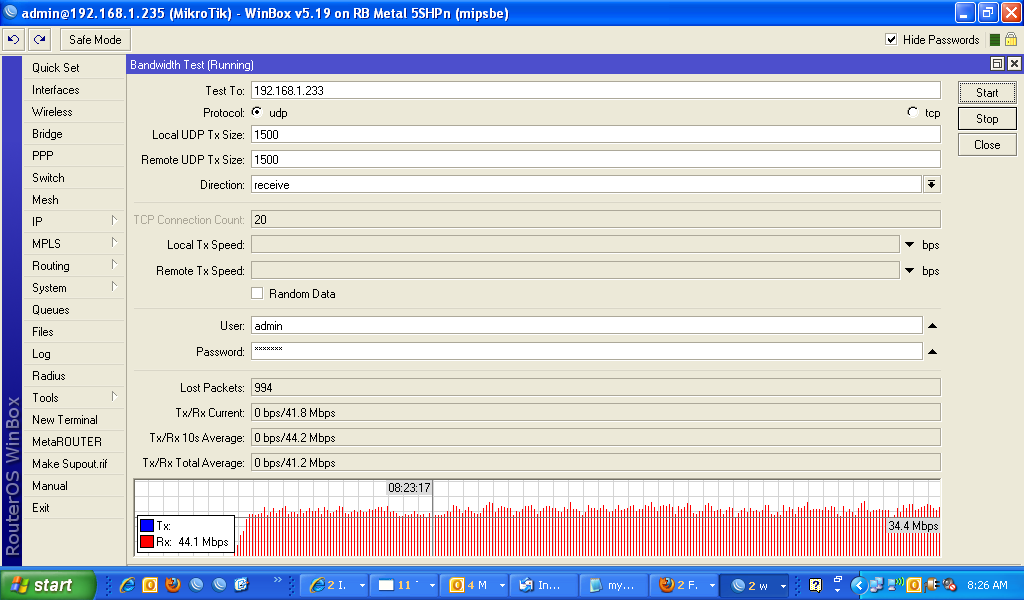Click the second WinBox icon in Quick Launch
This screenshot has height=600, width=1024.
tap(219, 584)
